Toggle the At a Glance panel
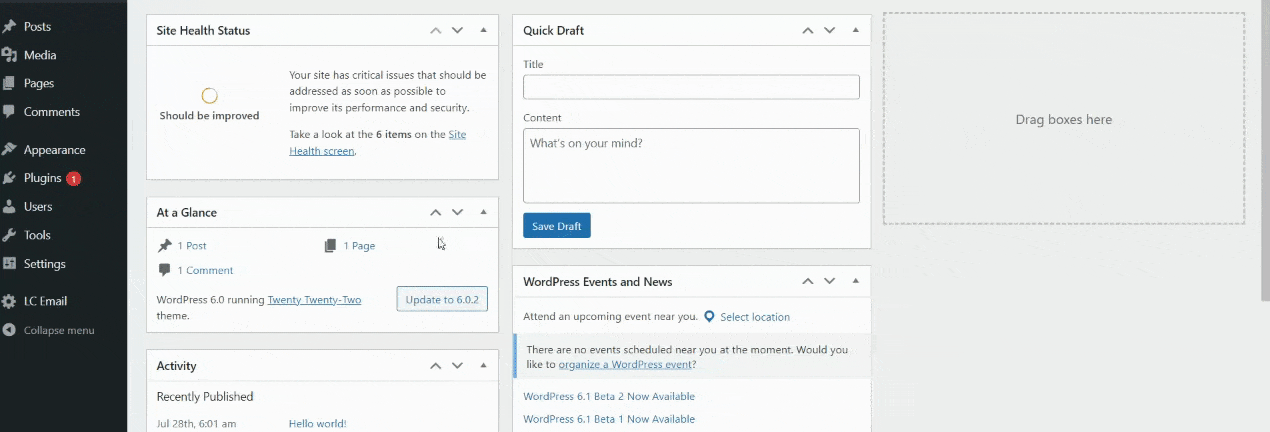Image resolution: width=1270 pixels, height=432 pixels. 483,212
